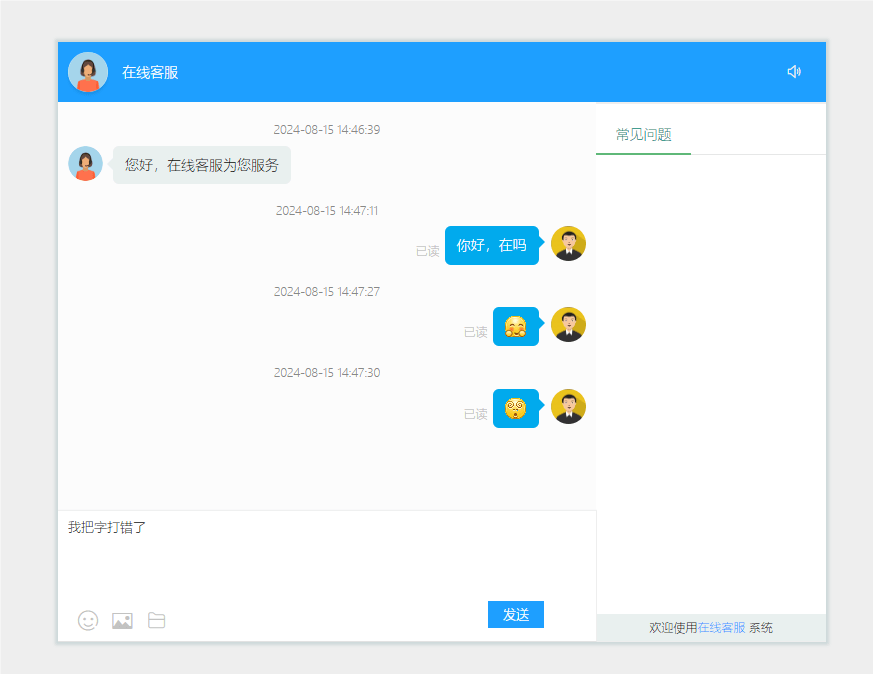Click timestamp 2024-08-15 14:47:11
The width and height of the screenshot is (873, 674).
click(327, 211)
